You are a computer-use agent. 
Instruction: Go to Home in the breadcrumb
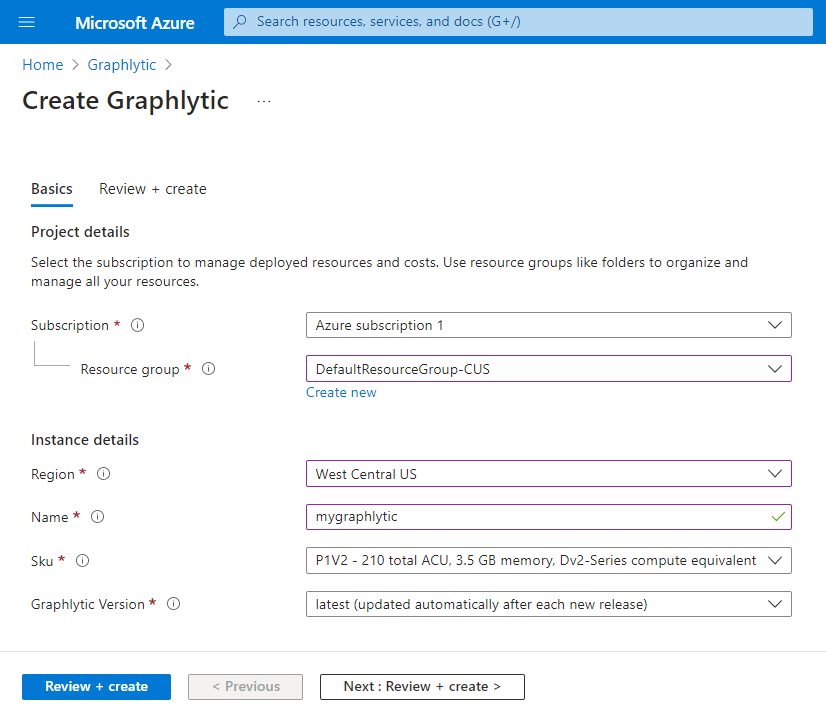[42, 65]
